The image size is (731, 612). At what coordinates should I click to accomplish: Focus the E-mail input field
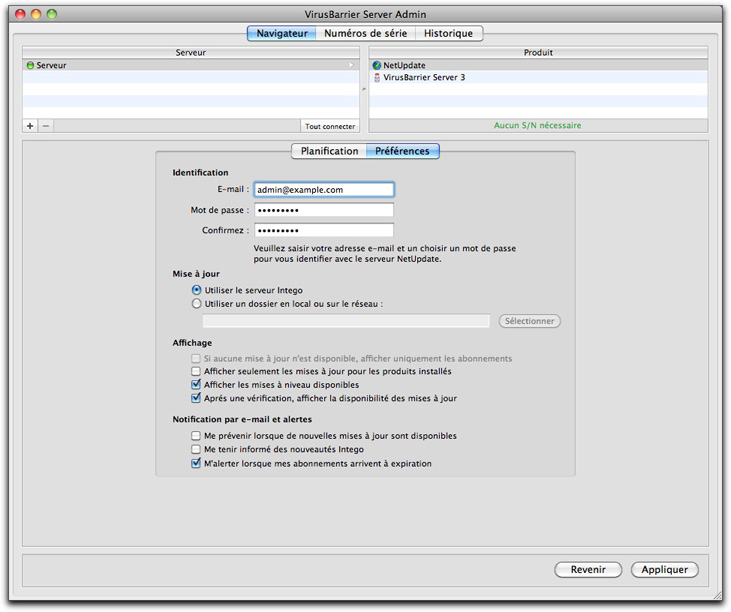[324, 190]
